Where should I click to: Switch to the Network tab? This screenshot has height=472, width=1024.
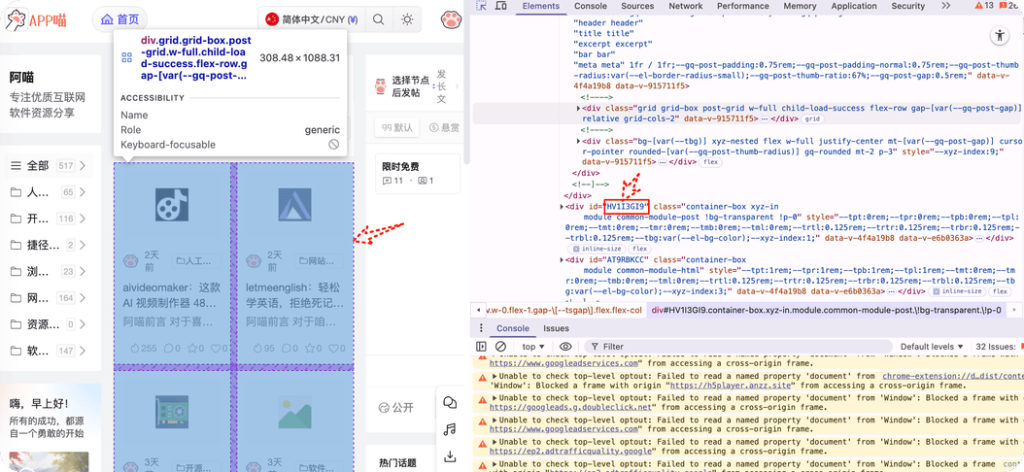tap(685, 6)
